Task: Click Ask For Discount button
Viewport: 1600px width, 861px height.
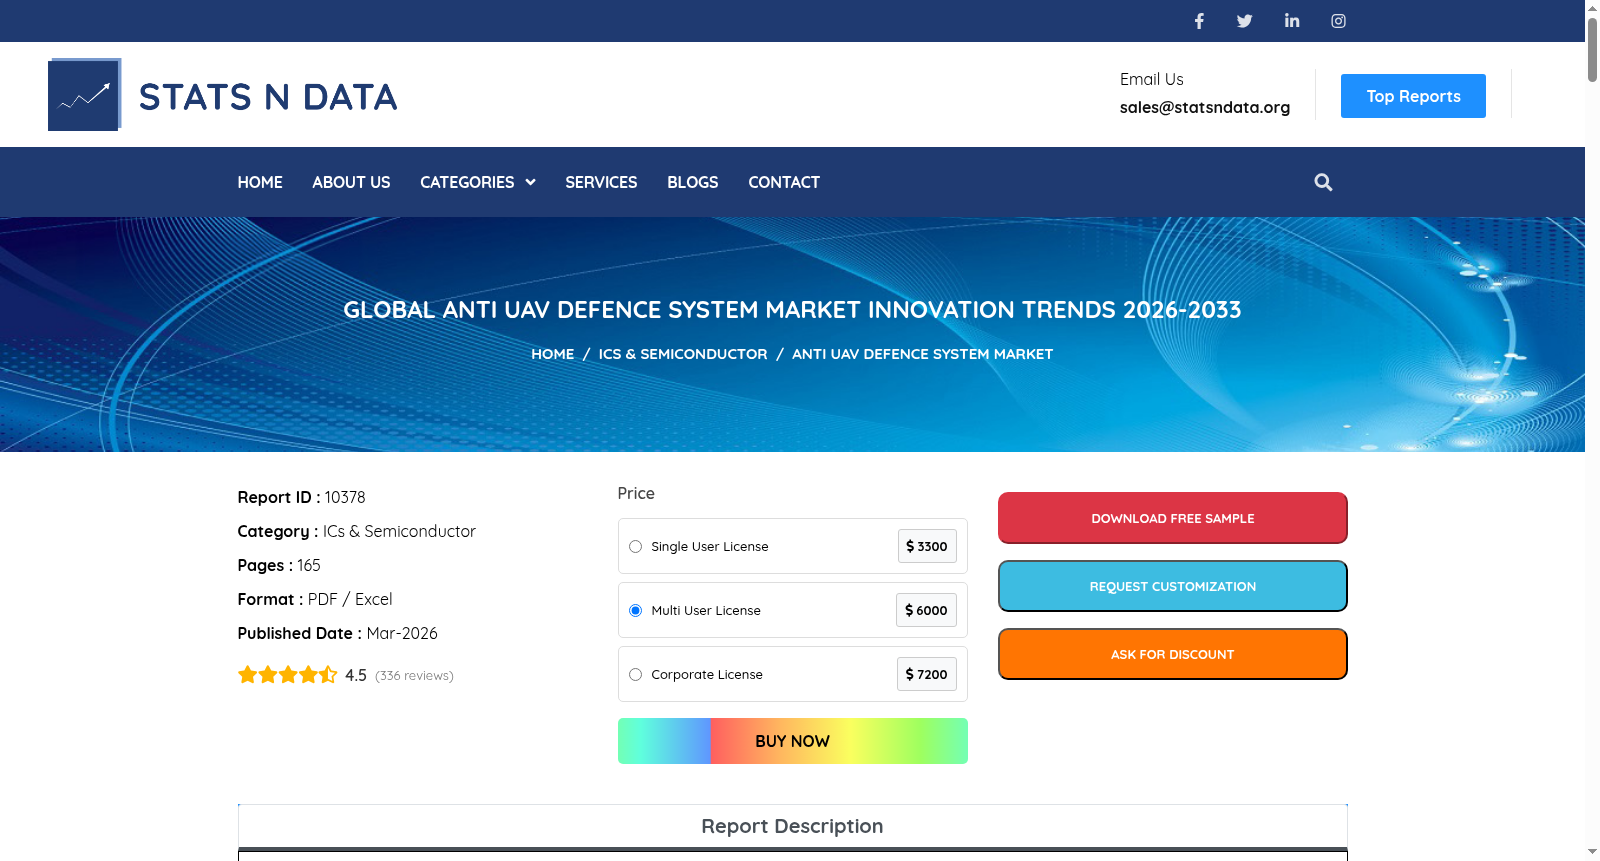Action: click(1173, 654)
